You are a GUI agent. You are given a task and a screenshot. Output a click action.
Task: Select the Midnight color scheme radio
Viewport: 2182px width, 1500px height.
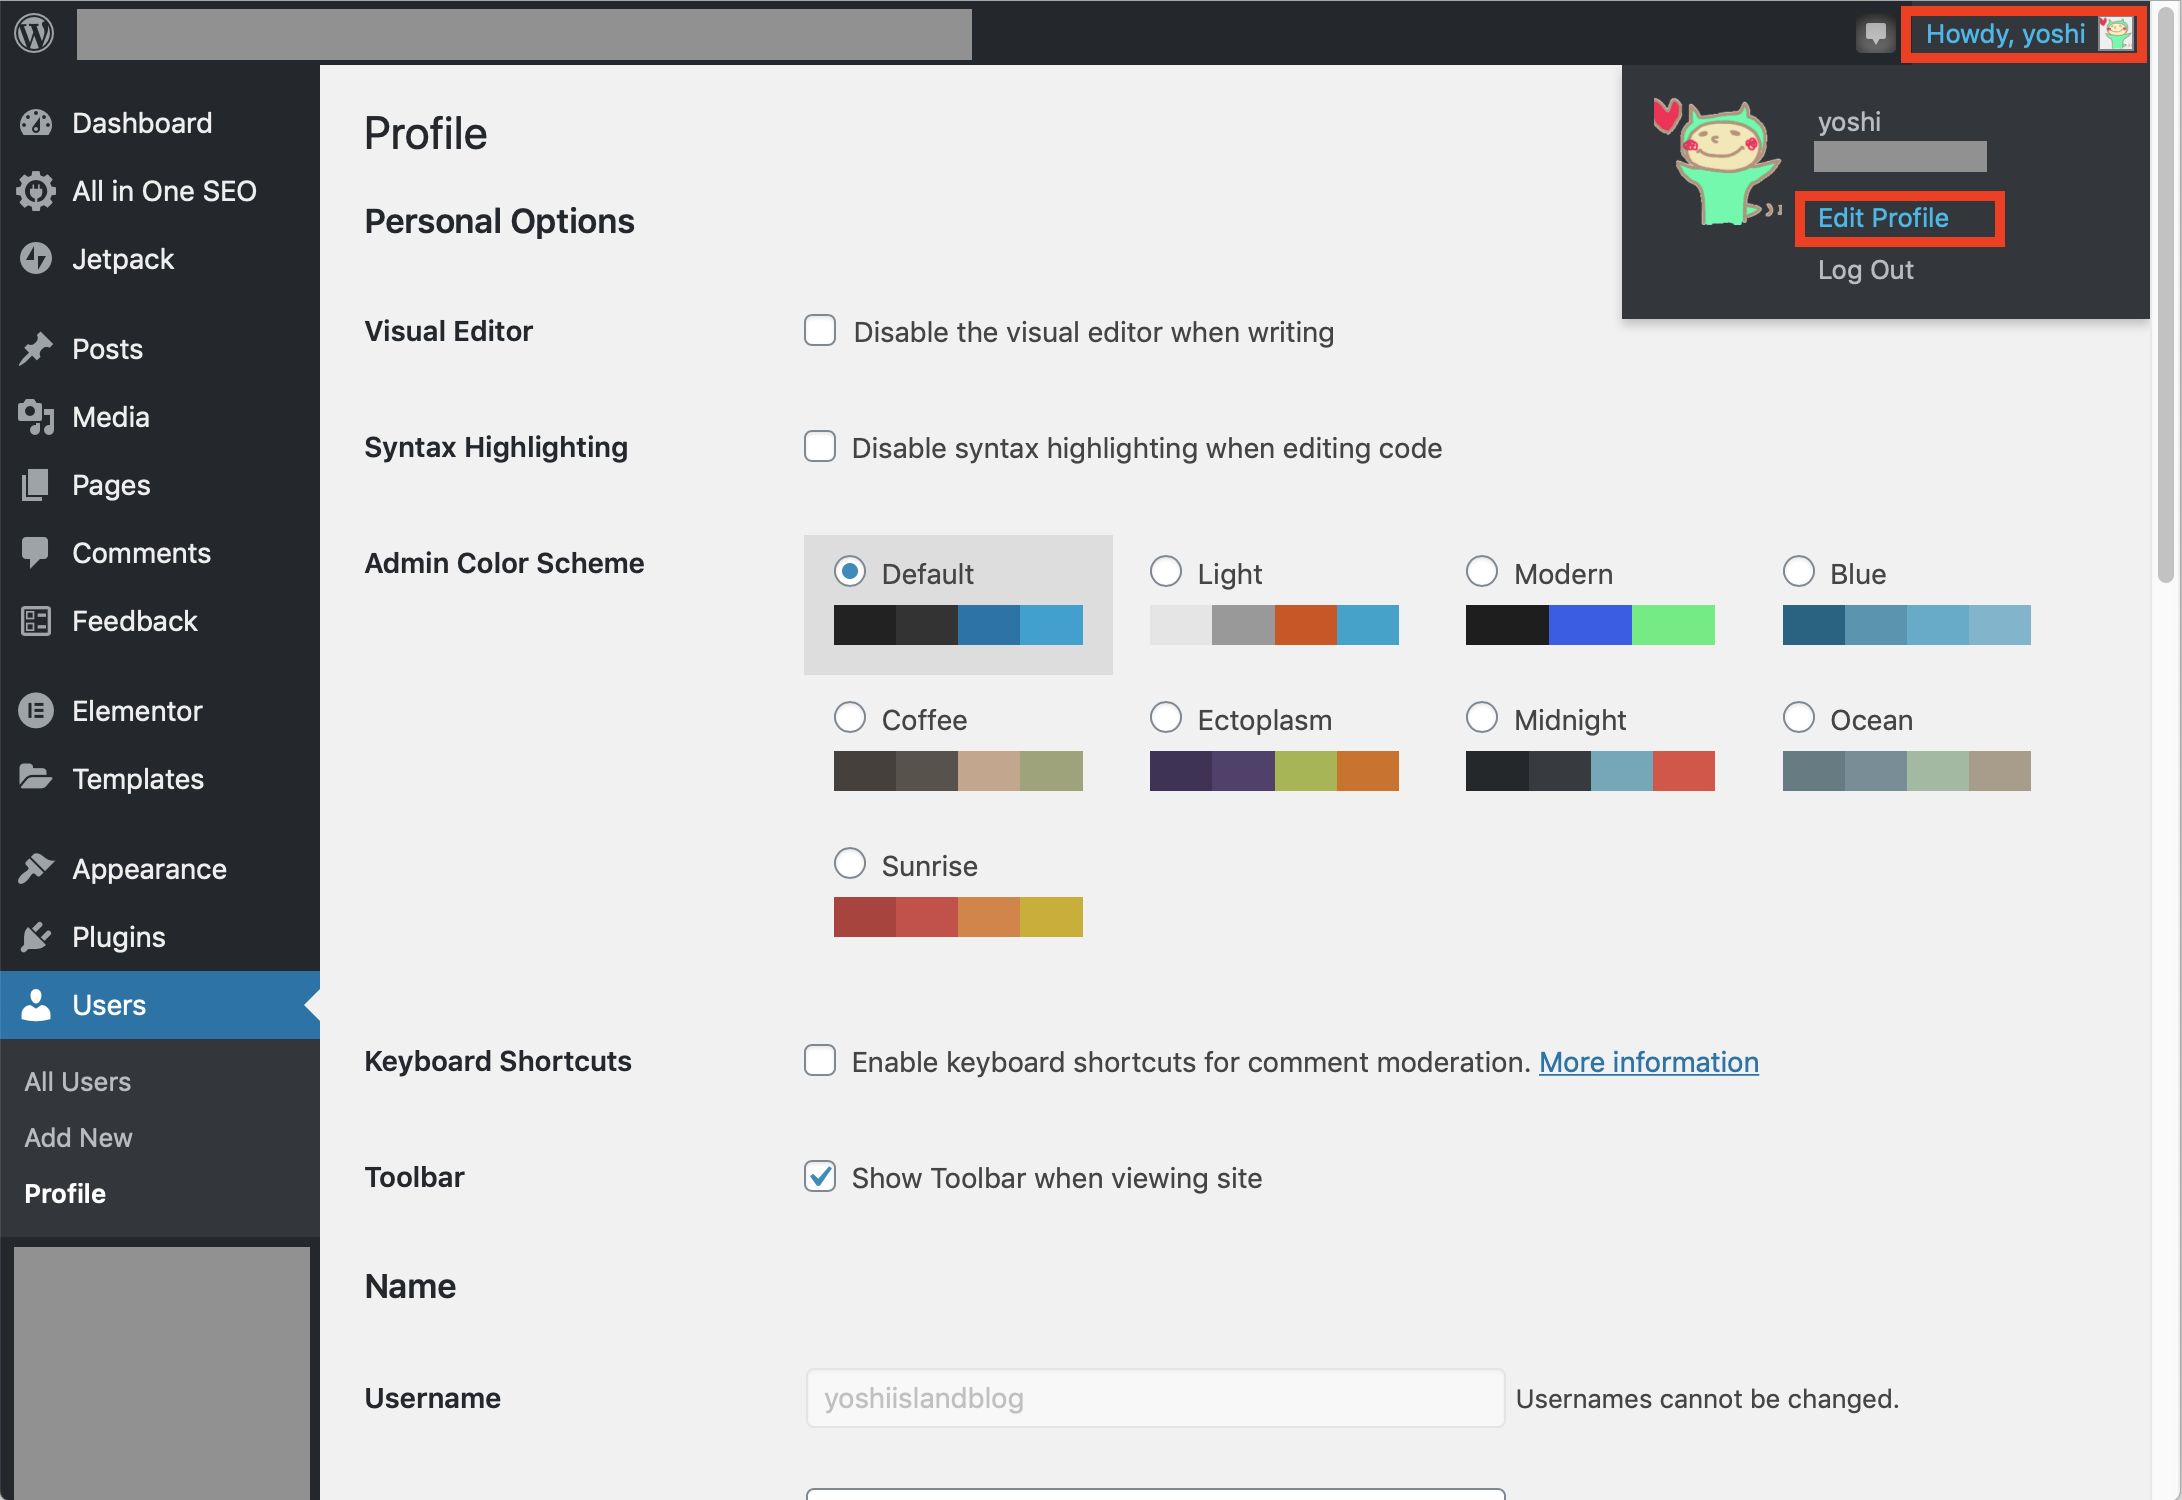(x=1482, y=717)
